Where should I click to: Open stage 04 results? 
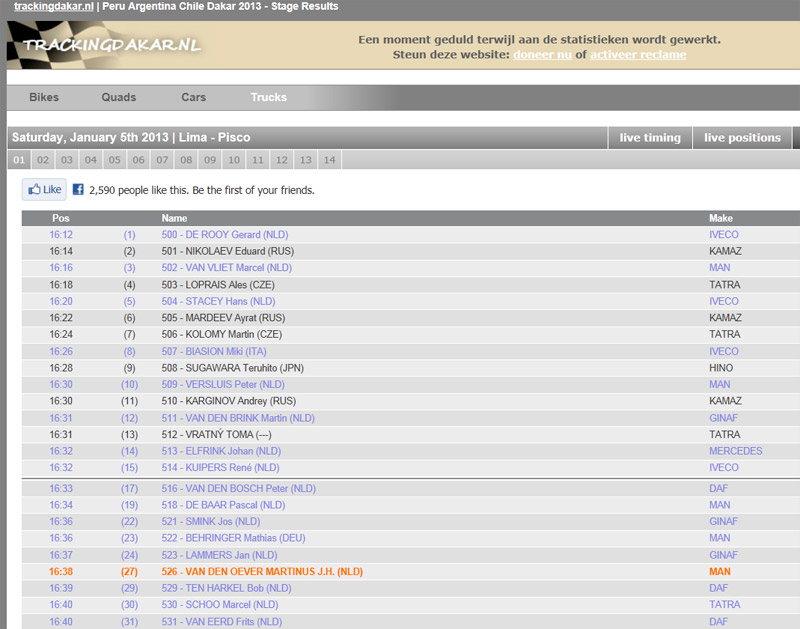pos(91,160)
